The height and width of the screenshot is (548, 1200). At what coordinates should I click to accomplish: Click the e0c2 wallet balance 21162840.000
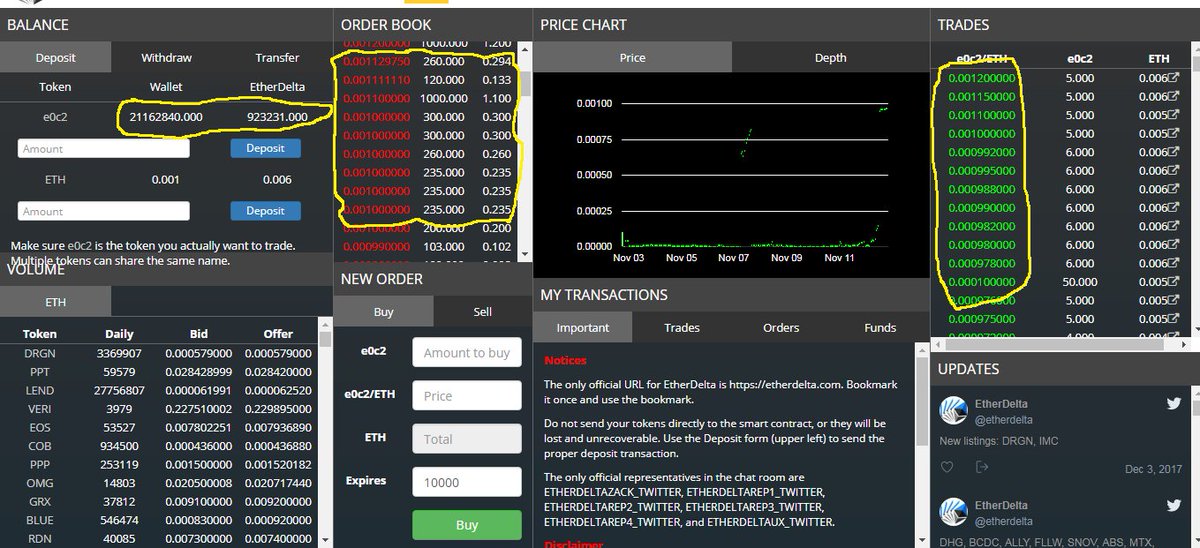pos(166,117)
